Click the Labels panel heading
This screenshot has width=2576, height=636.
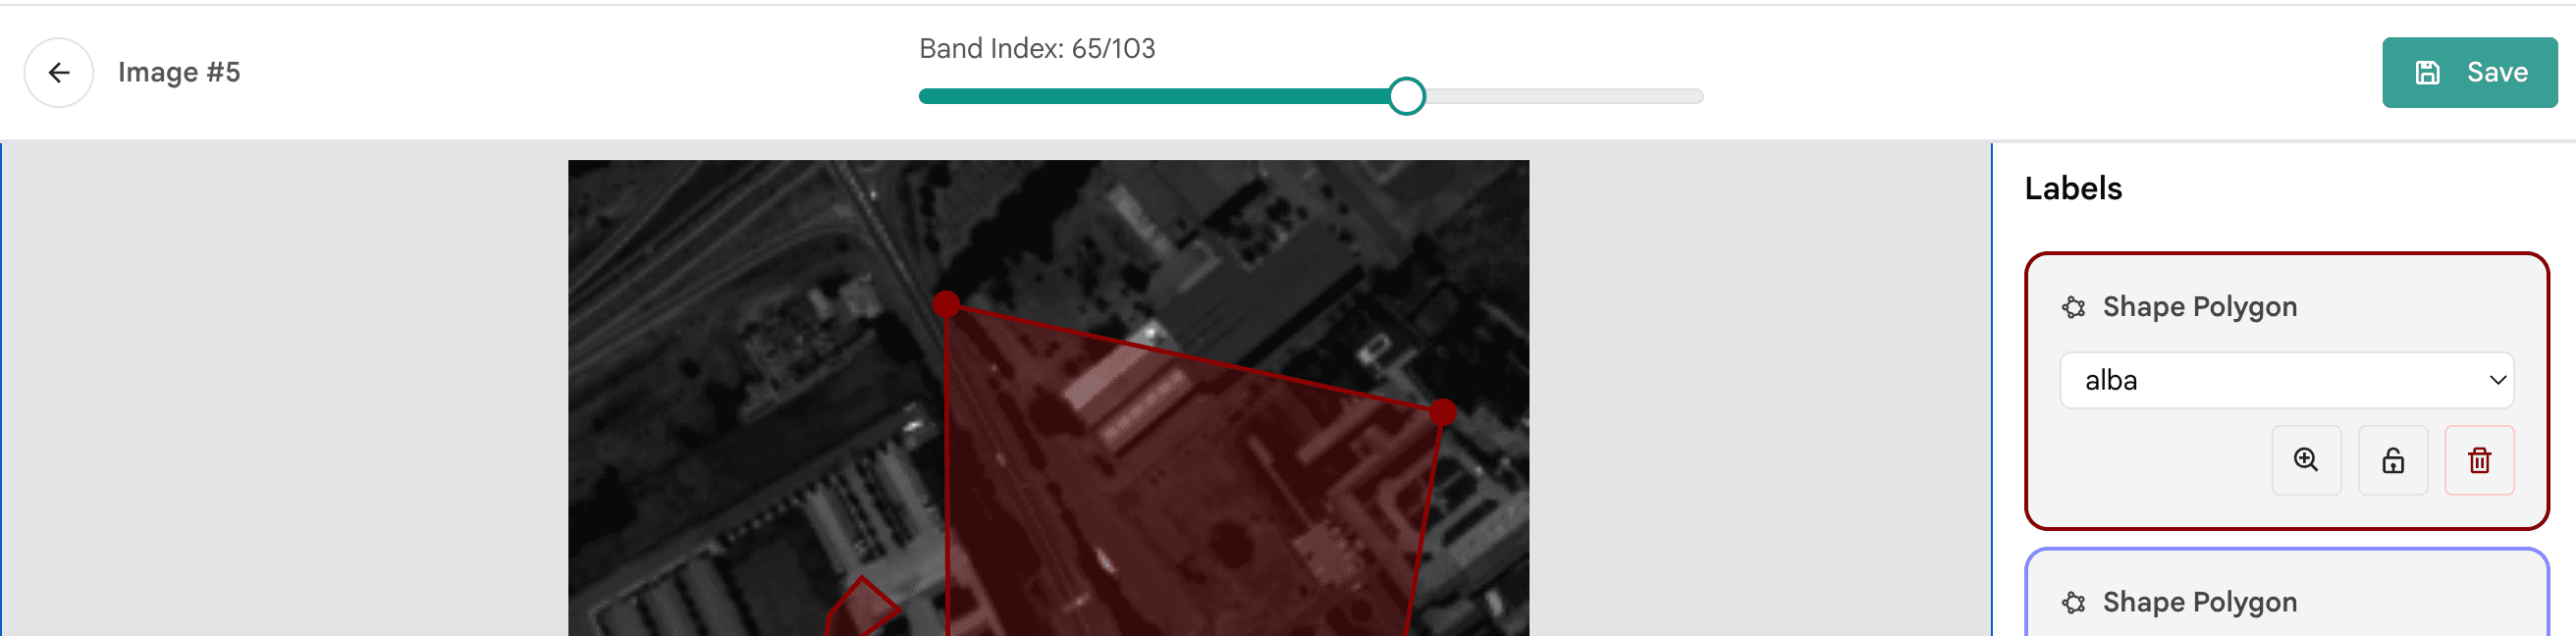pyautogui.click(x=2073, y=188)
